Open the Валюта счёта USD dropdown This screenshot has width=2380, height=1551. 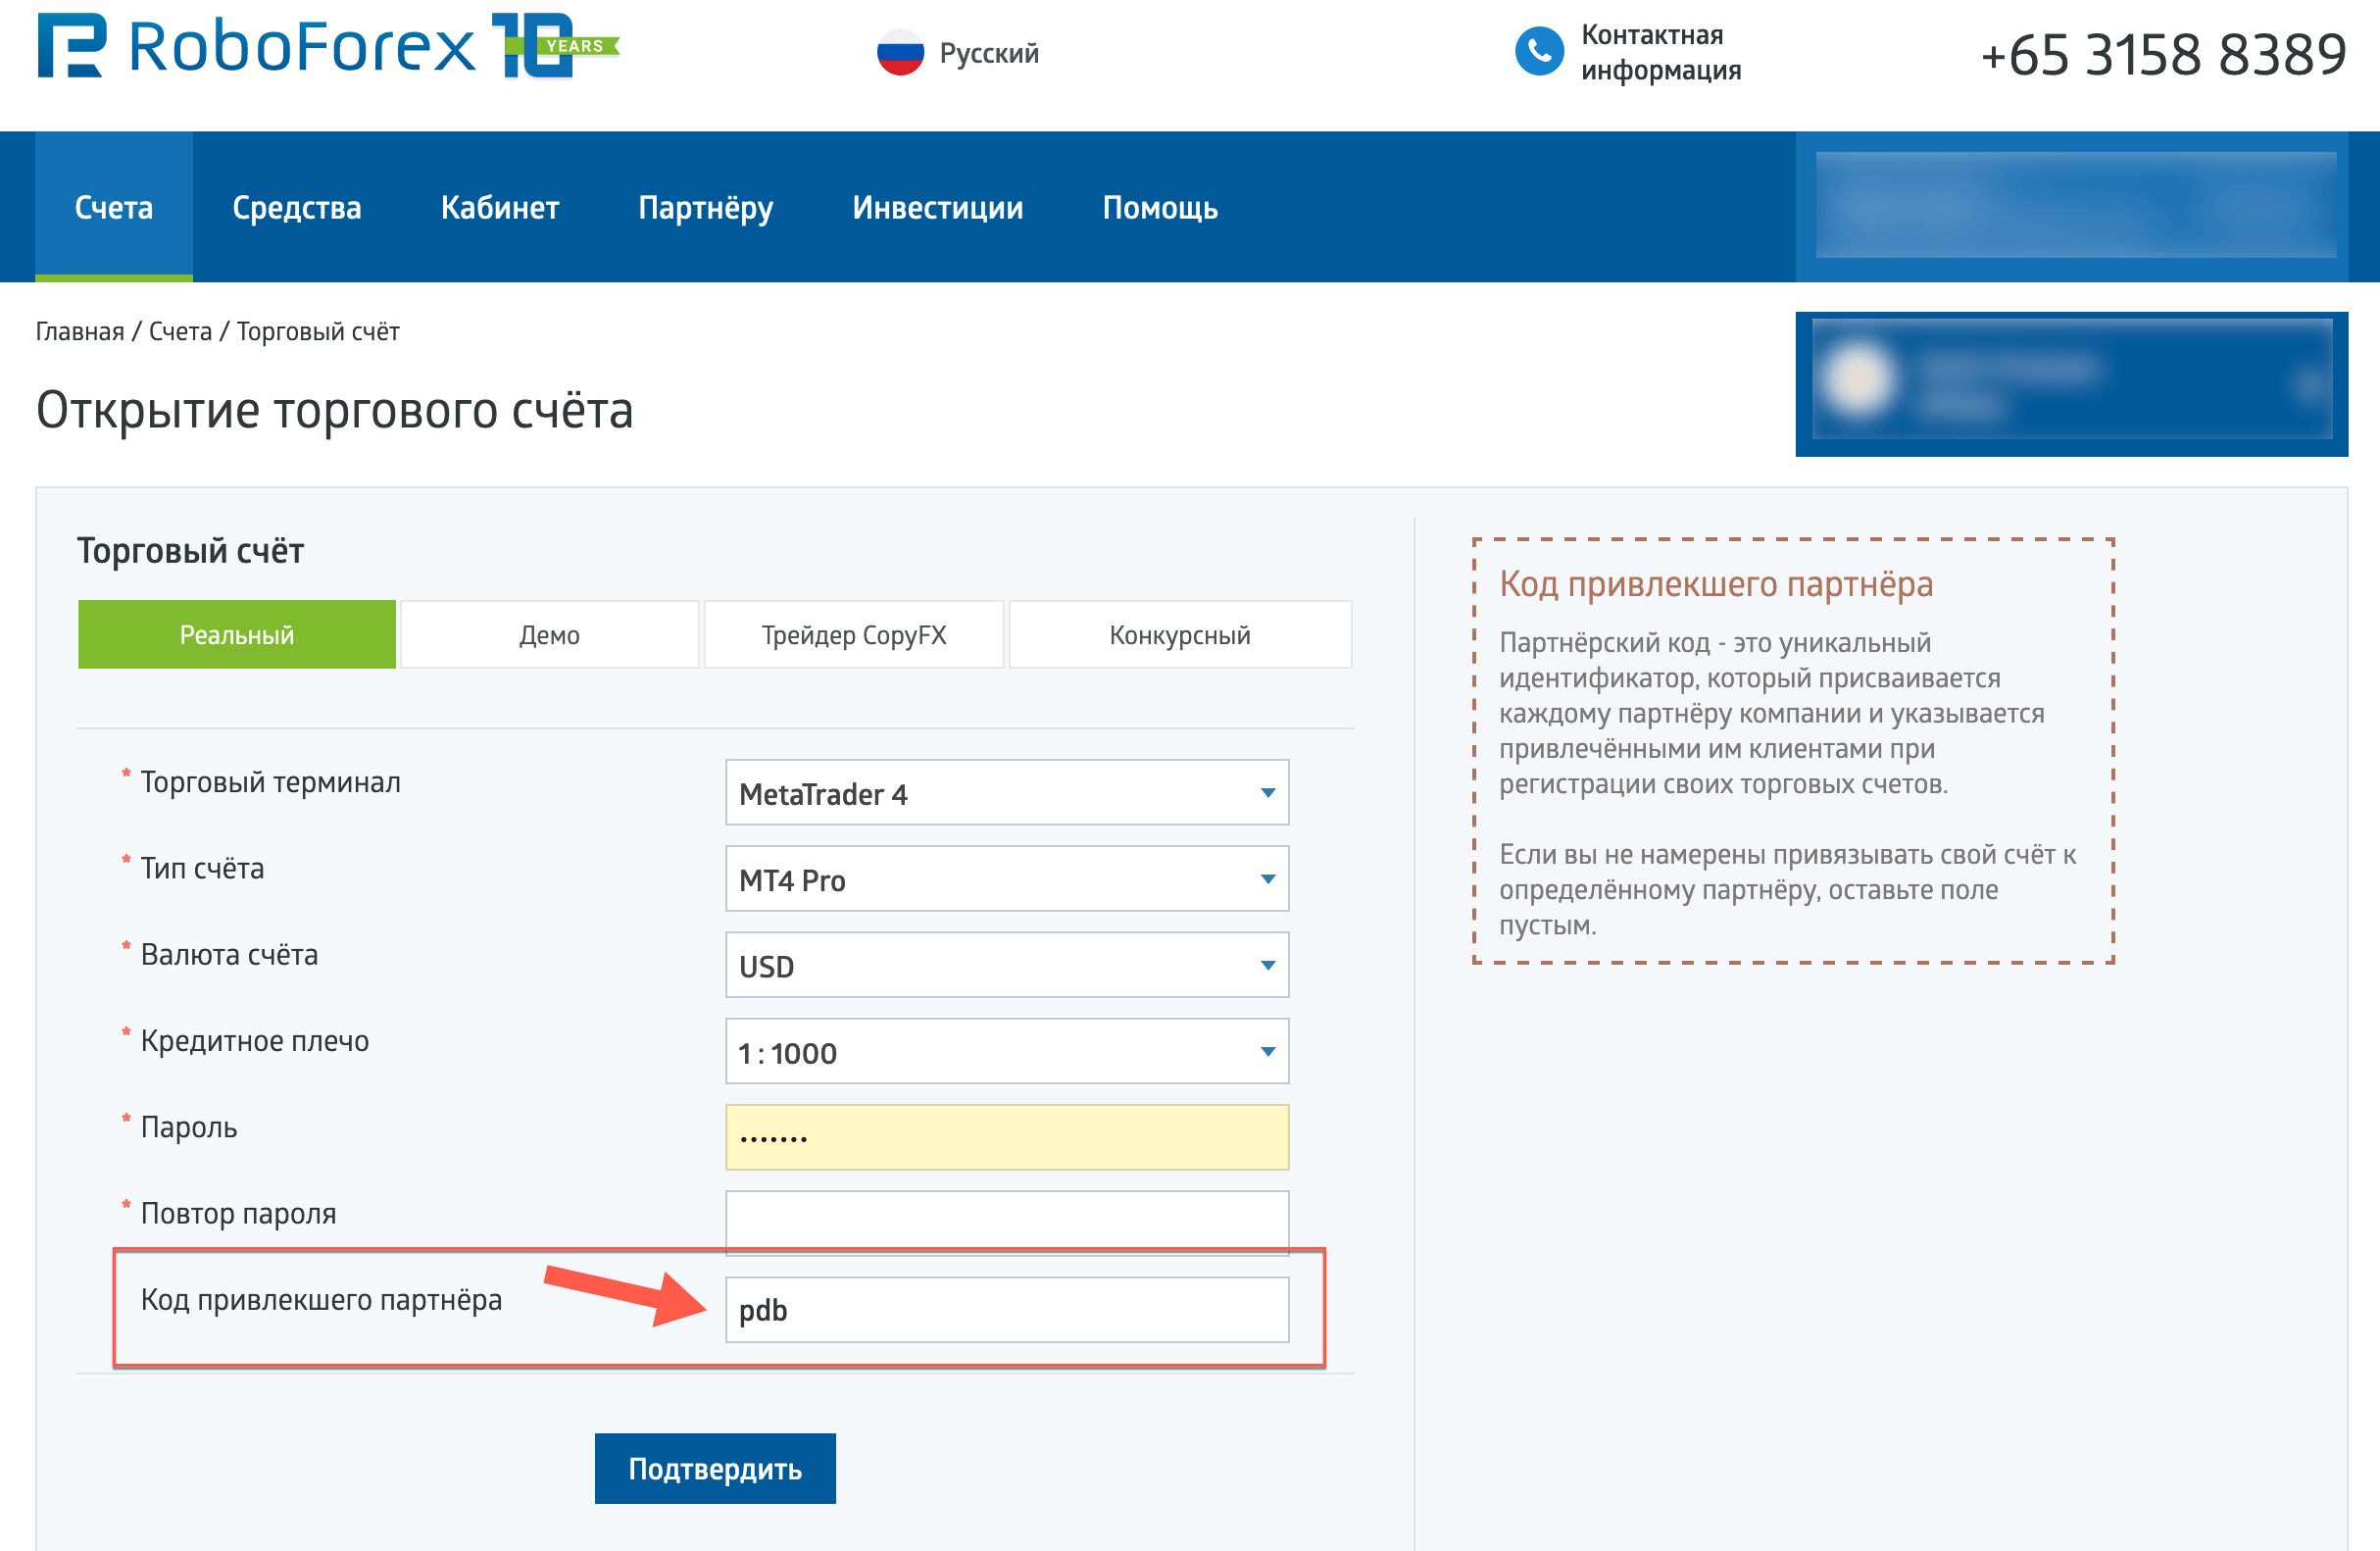[x=1007, y=965]
